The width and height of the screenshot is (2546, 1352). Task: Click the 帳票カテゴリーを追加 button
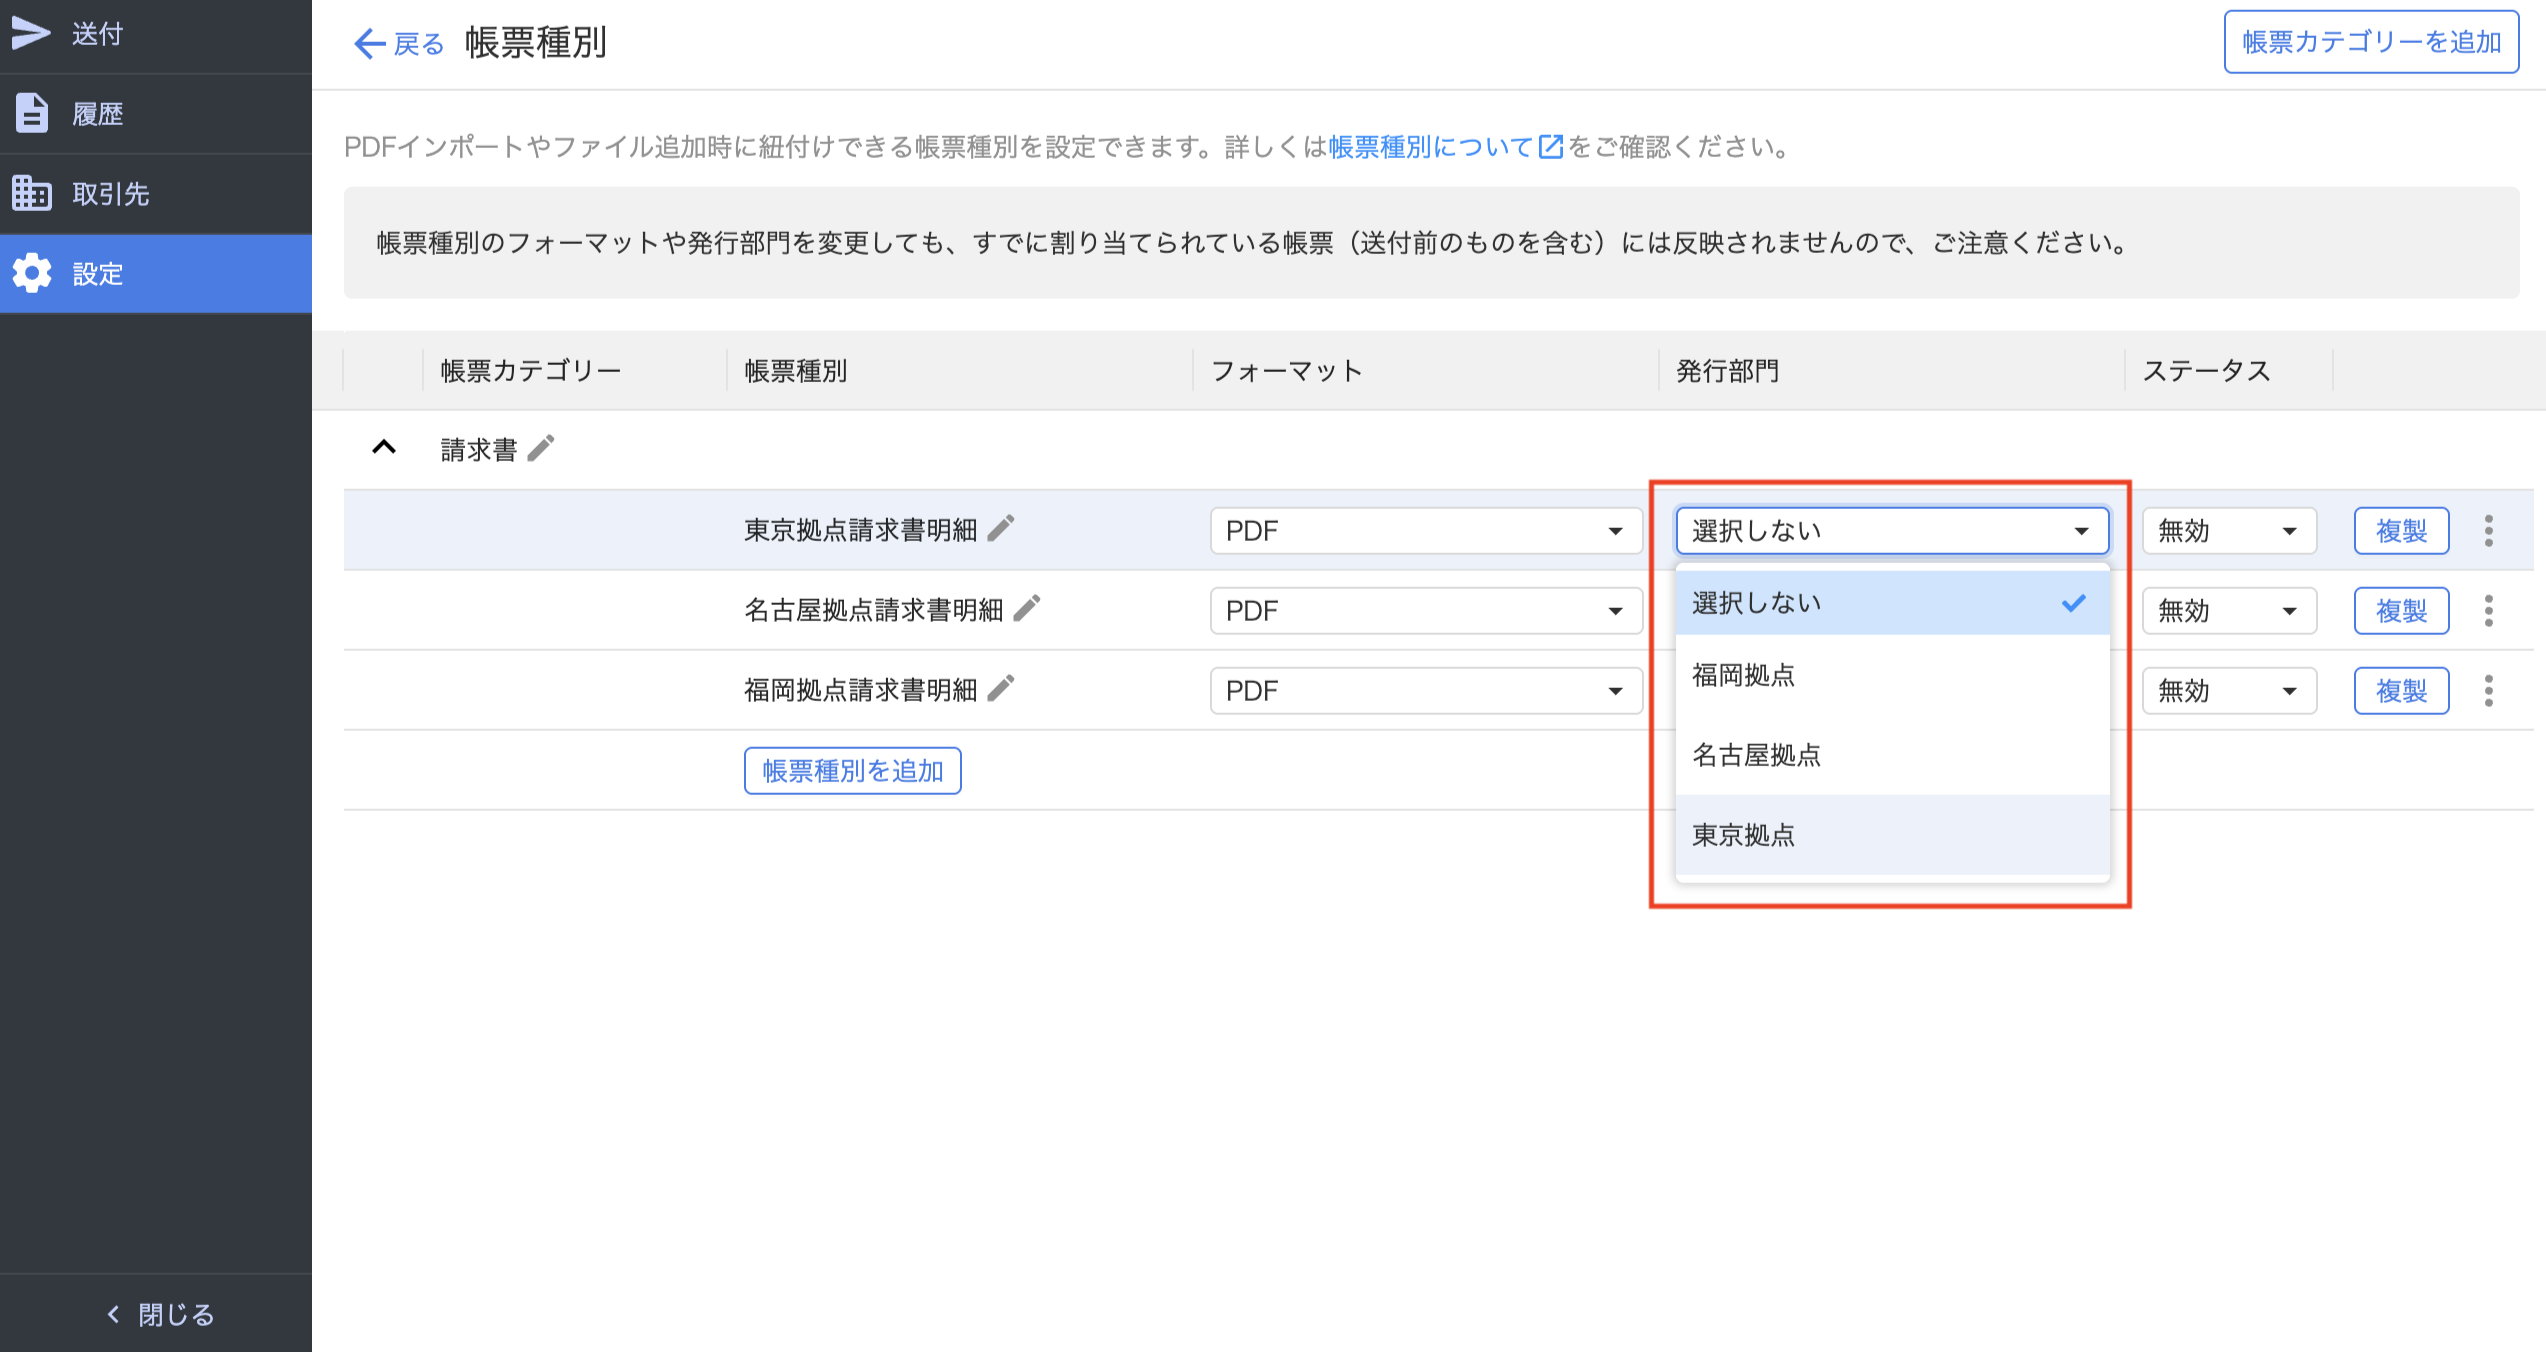[x=2370, y=42]
